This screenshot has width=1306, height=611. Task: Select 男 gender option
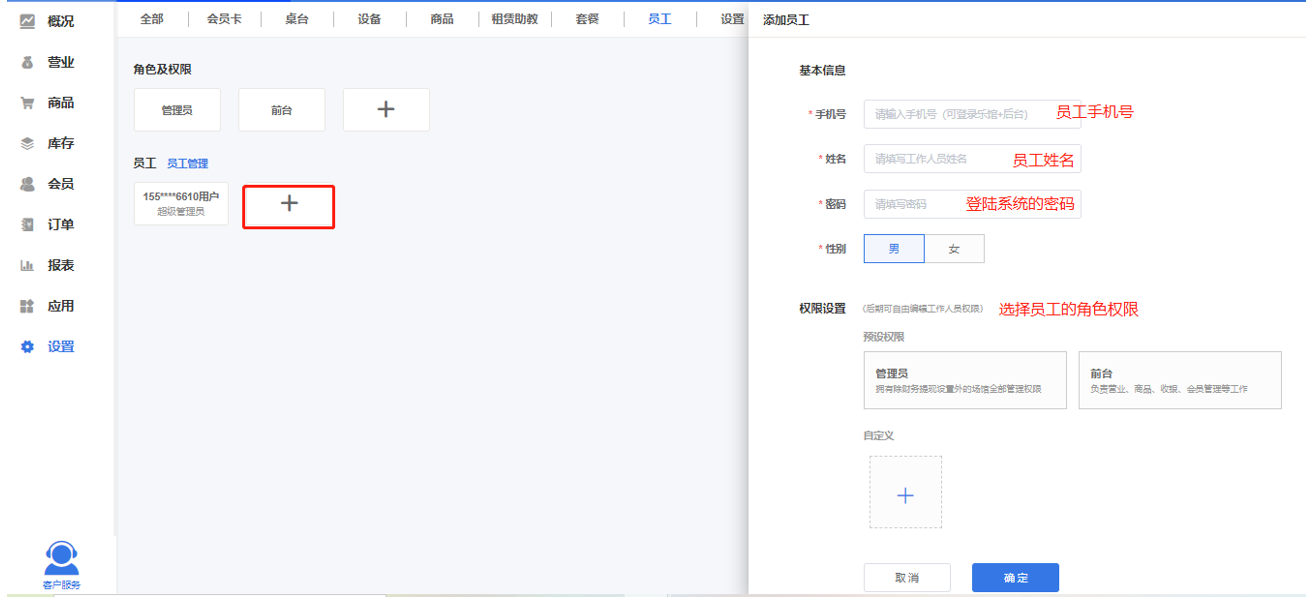tap(894, 249)
